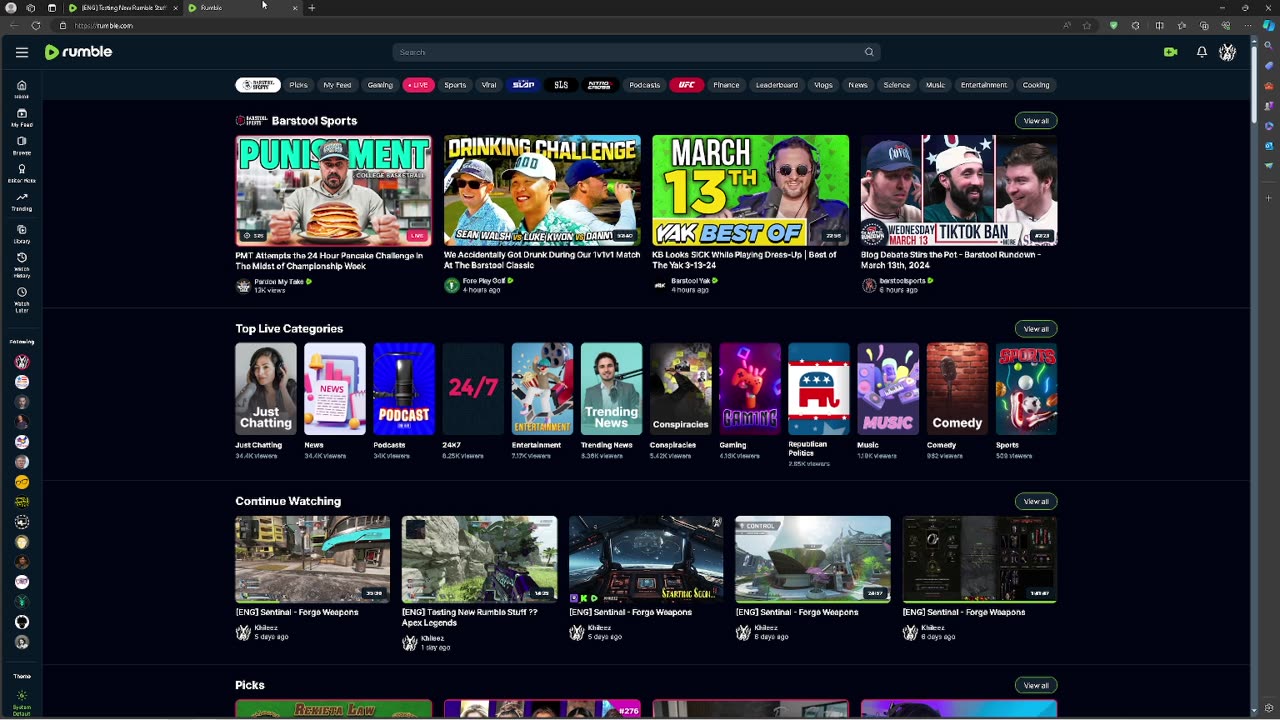The width and height of the screenshot is (1280, 720).
Task: Open browser split screen icon
Action: (x=1159, y=25)
